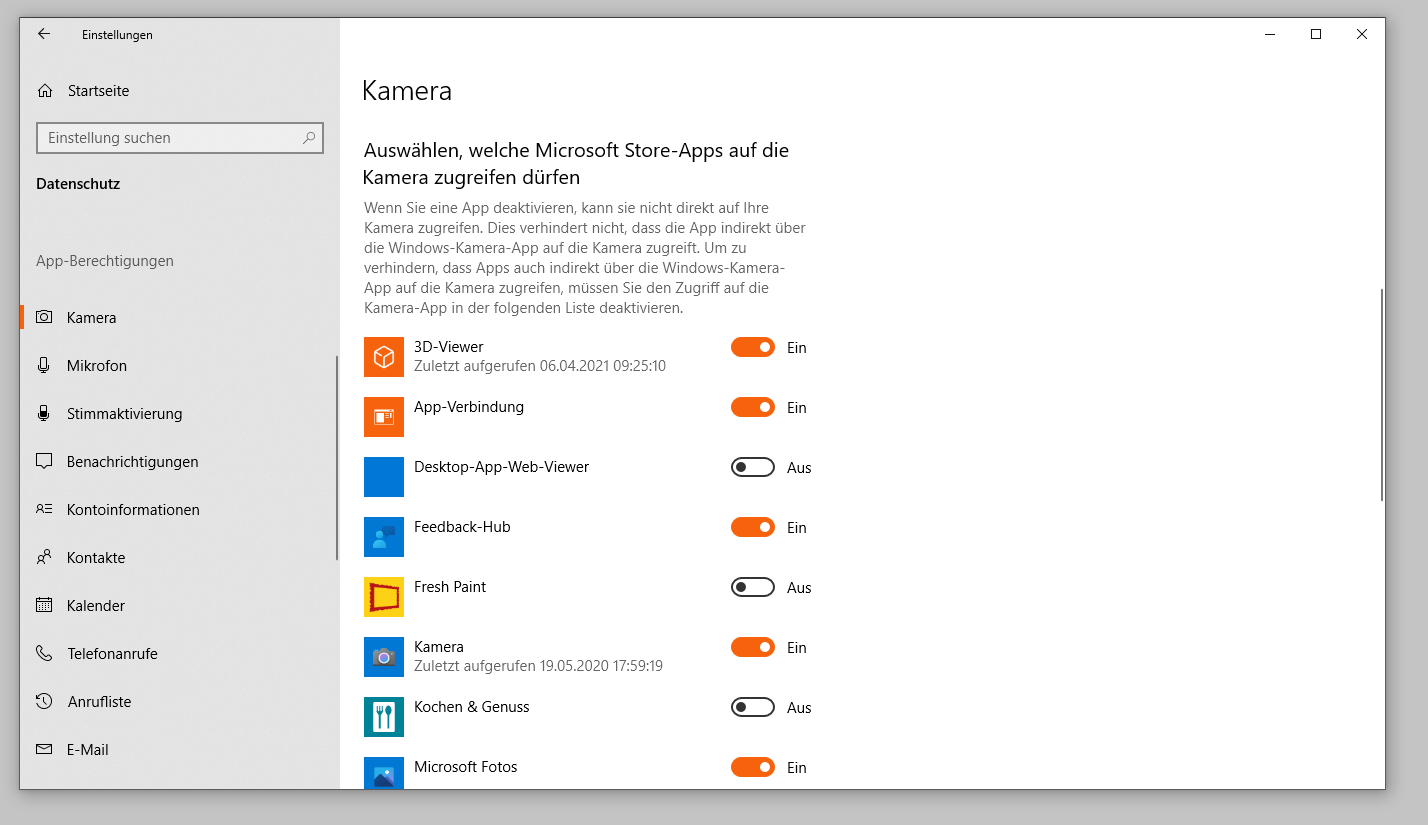Click the back arrow in Einstellungen
The width and height of the screenshot is (1428, 825).
tap(43, 34)
